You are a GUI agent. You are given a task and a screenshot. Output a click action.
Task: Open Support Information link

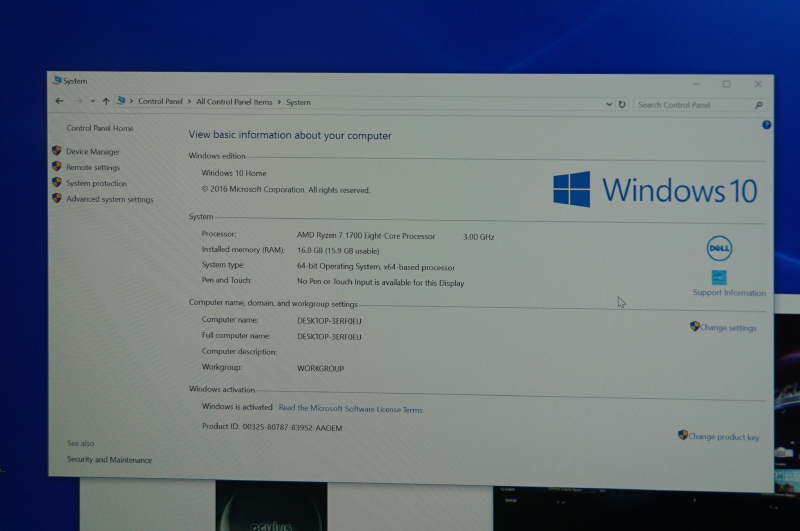point(729,293)
